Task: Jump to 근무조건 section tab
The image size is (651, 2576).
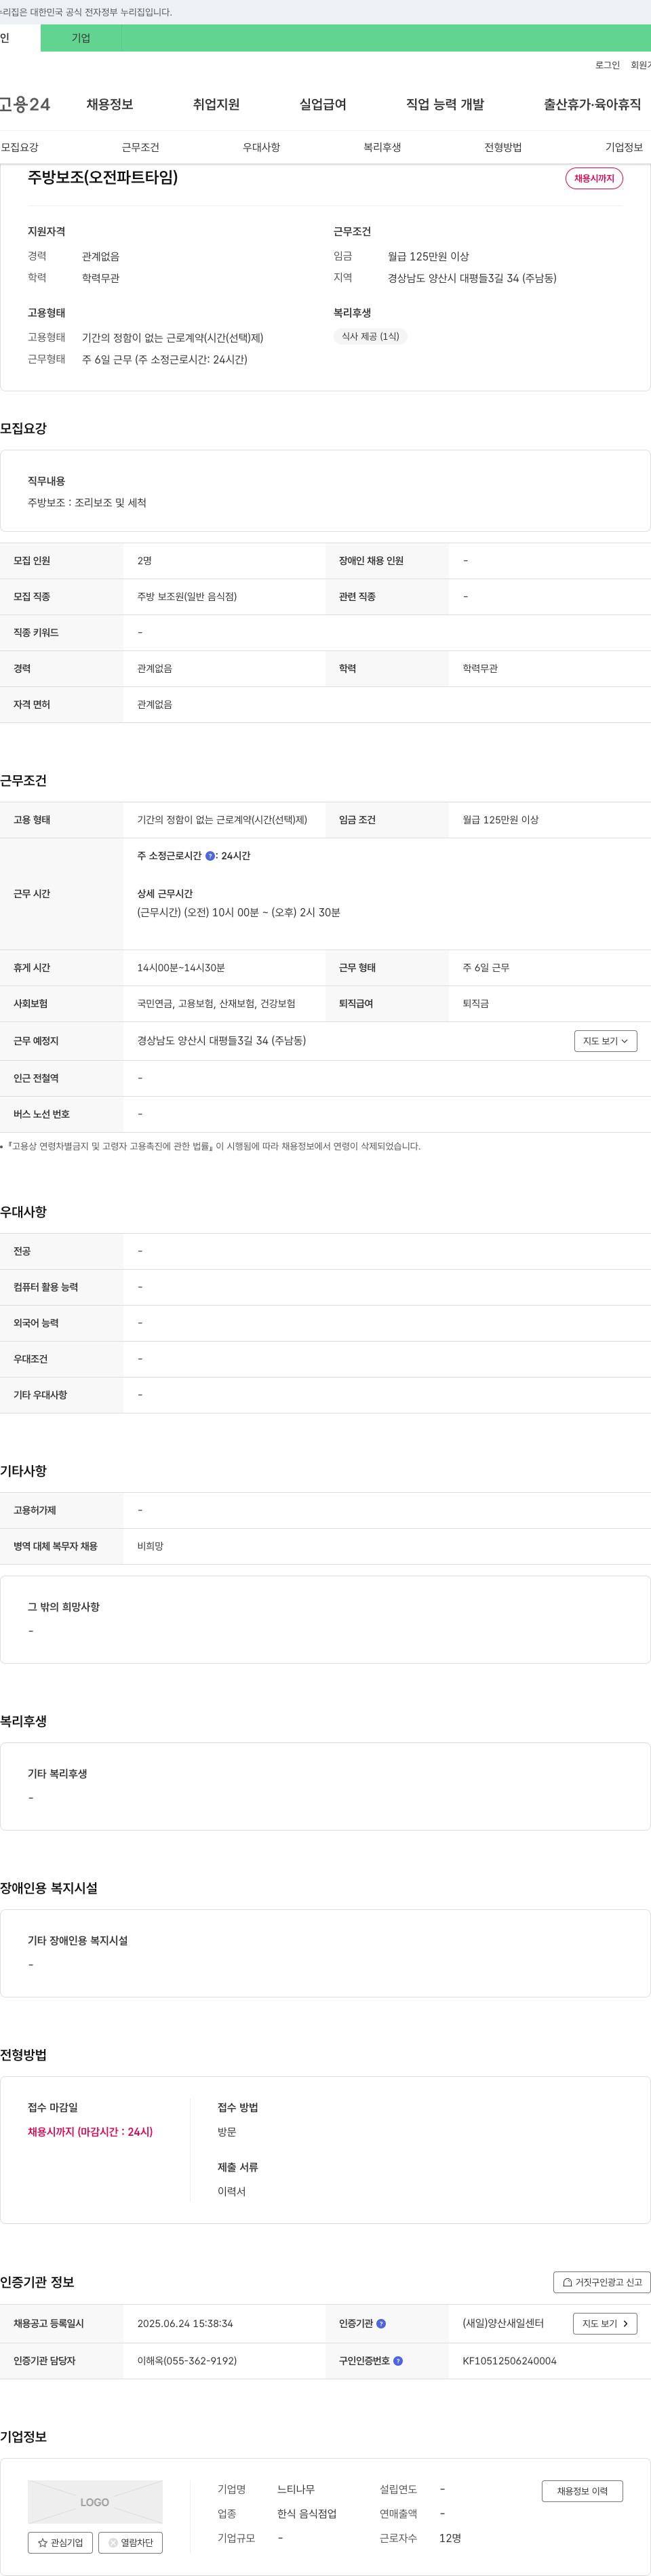Action: [x=140, y=147]
